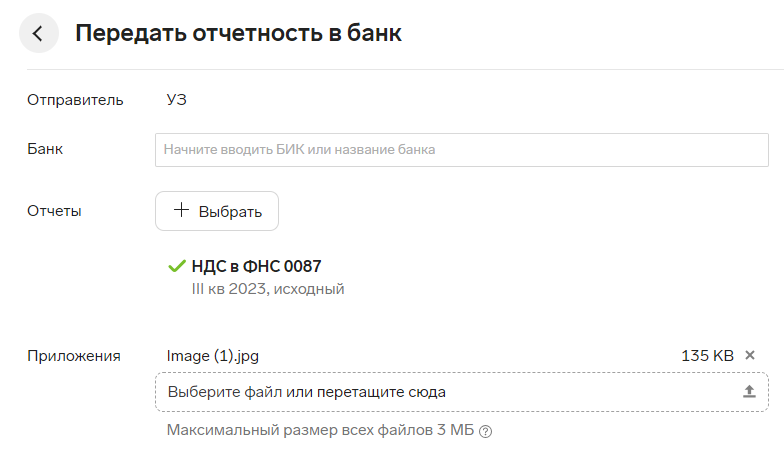784x460 pixels.
Task: Click the plus icon in Выбрать button
Action: click(x=181, y=210)
